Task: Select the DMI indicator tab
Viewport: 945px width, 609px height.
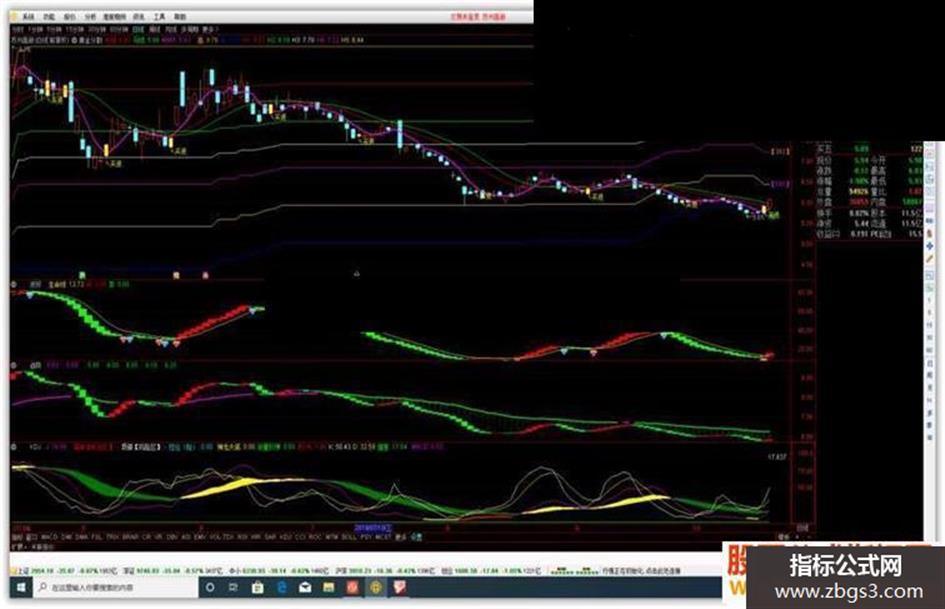Action: point(67,536)
